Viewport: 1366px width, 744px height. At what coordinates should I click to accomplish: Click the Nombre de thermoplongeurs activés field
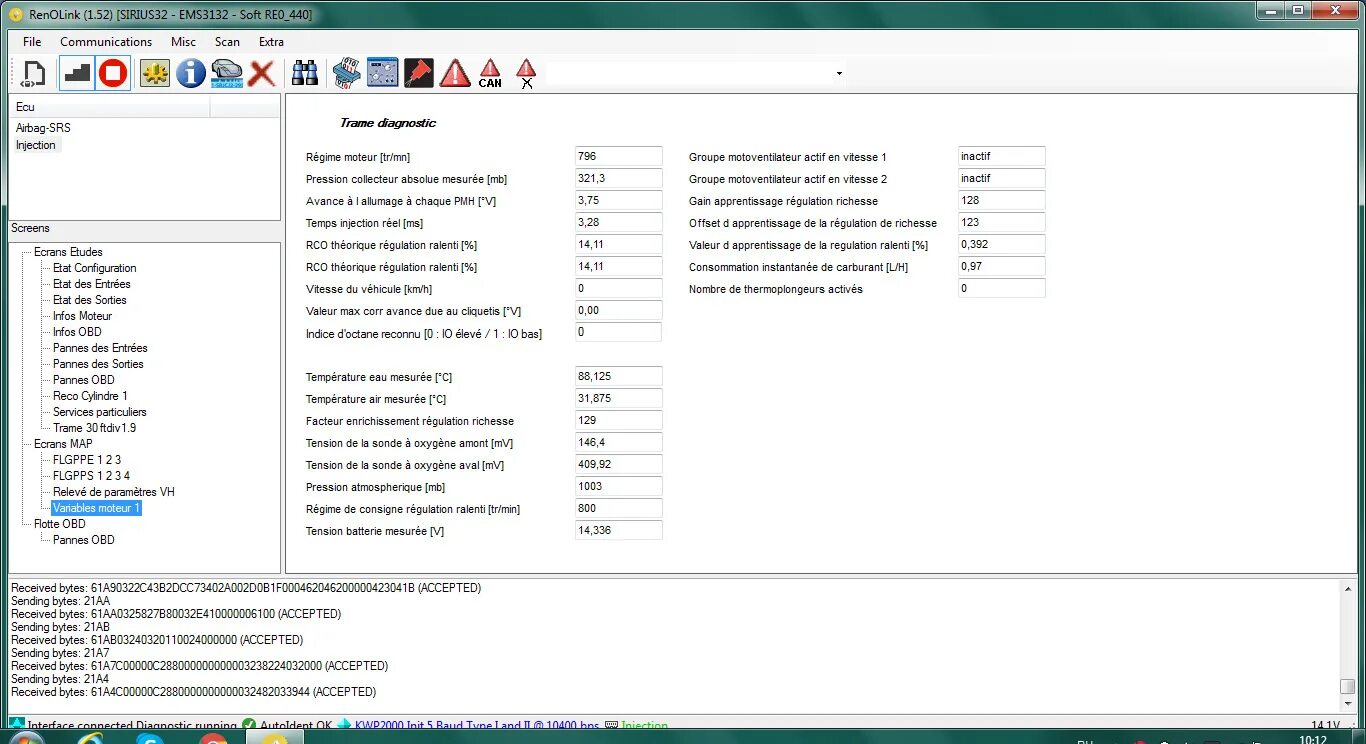click(x=1002, y=288)
